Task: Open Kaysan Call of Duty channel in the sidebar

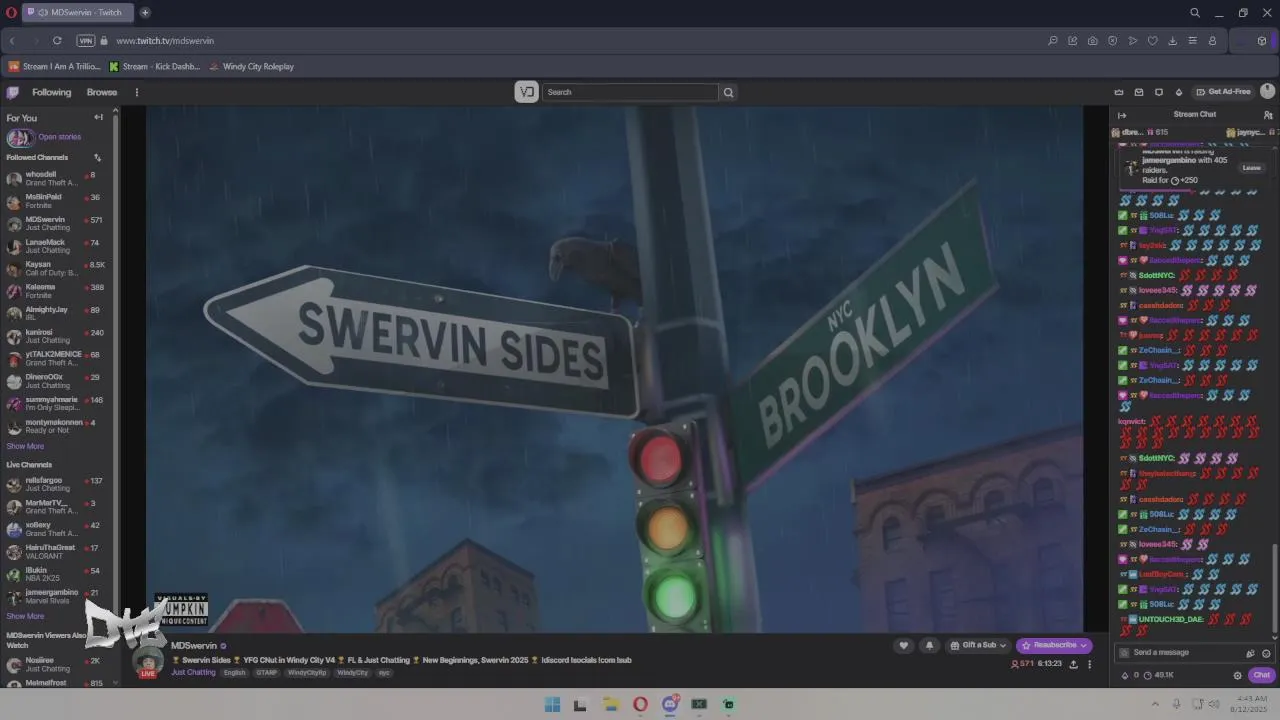Action: tap(58, 269)
